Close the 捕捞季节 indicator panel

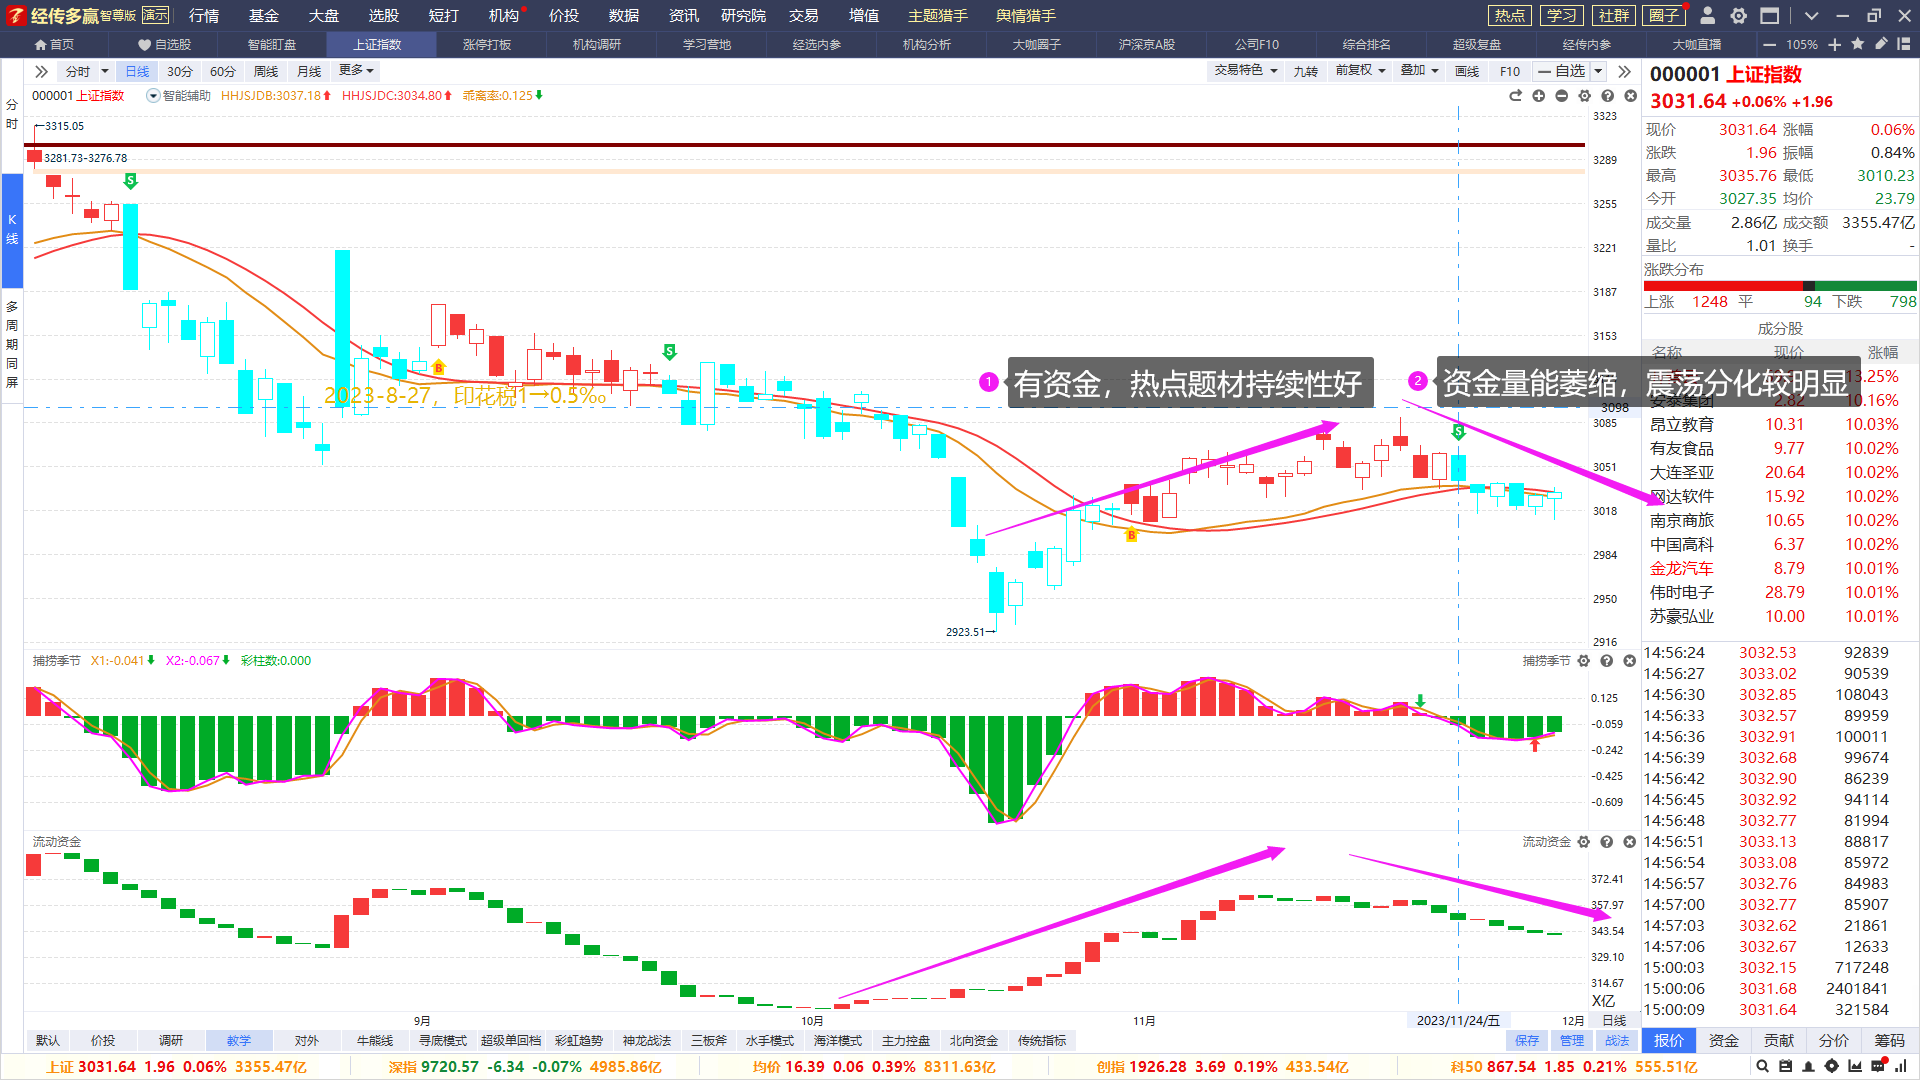click(1630, 661)
